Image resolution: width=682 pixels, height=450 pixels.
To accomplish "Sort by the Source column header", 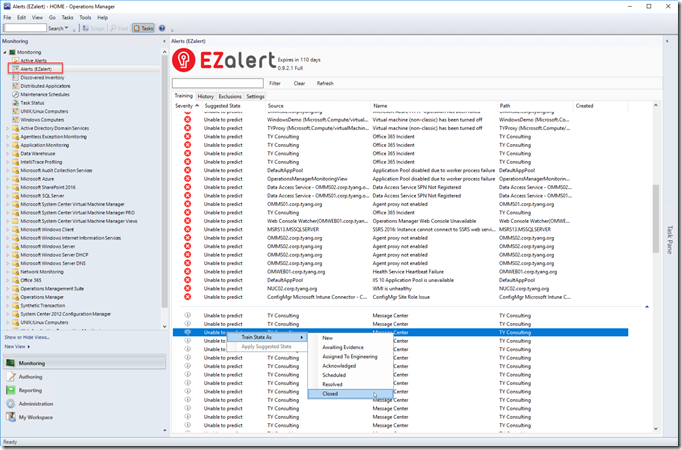I will point(318,106).
